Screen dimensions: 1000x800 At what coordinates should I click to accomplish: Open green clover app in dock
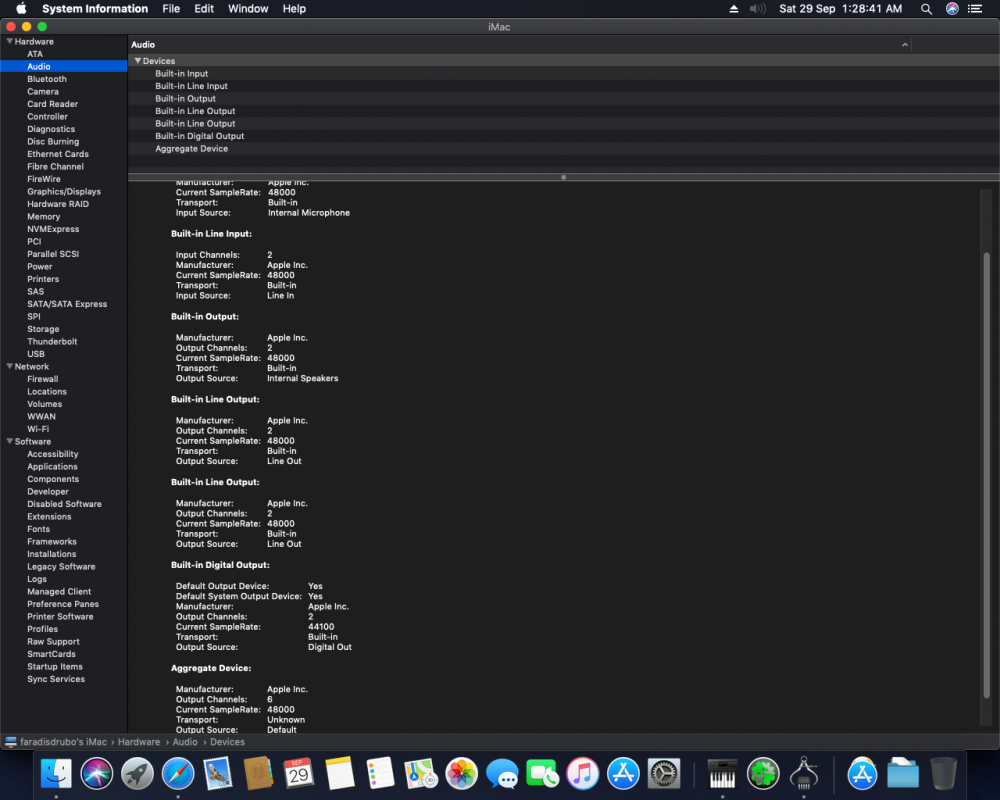763,774
